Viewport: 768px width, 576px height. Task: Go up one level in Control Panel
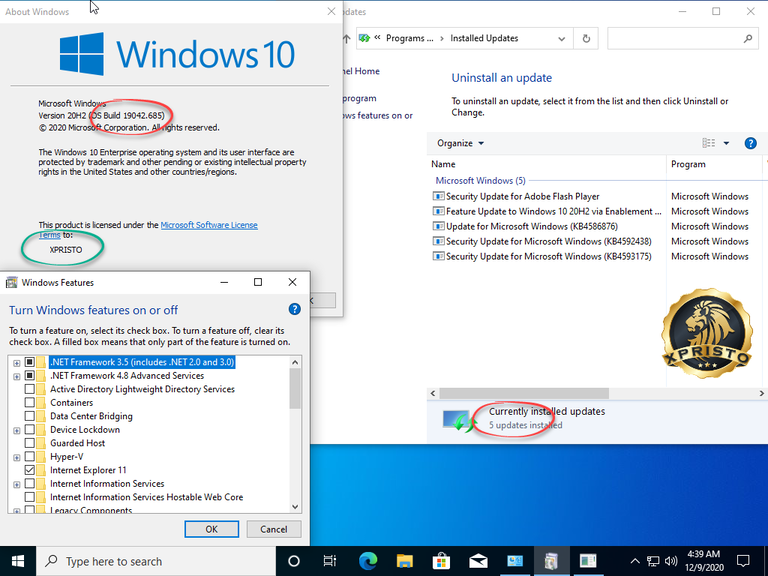[347, 38]
